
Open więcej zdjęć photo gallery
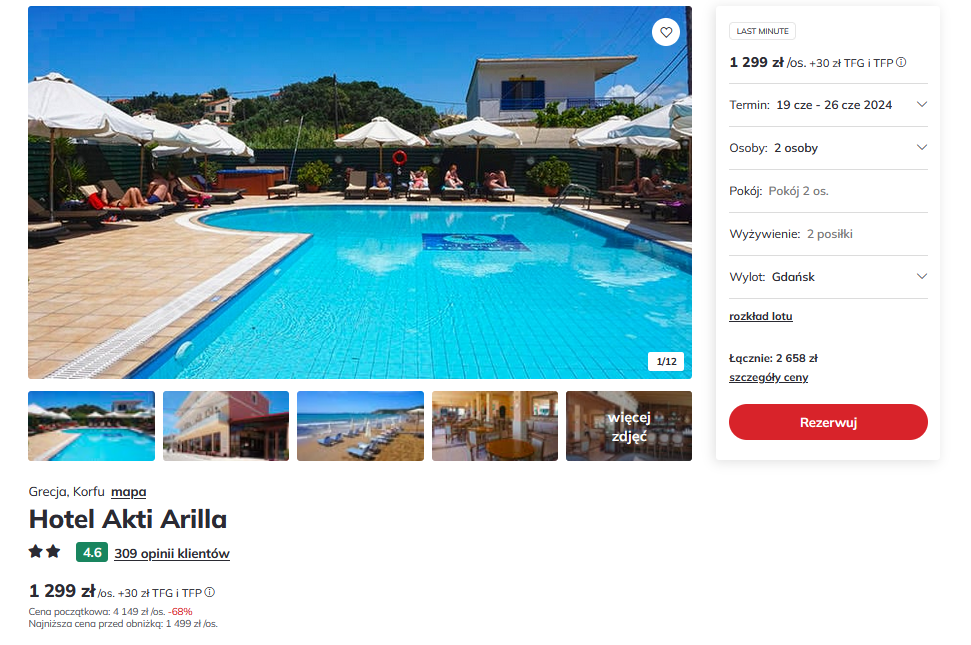point(629,426)
